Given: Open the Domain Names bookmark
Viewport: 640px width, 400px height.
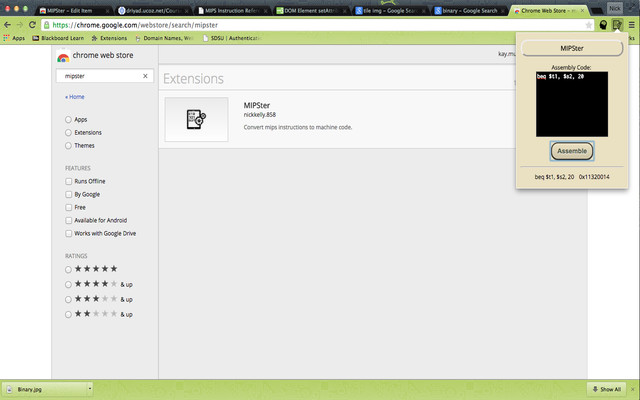Looking at the screenshot, I should point(164,38).
